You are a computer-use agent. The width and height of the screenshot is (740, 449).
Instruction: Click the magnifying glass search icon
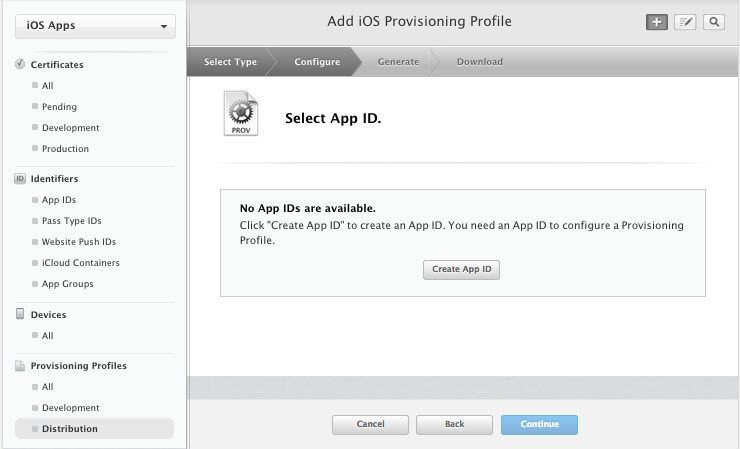714,22
